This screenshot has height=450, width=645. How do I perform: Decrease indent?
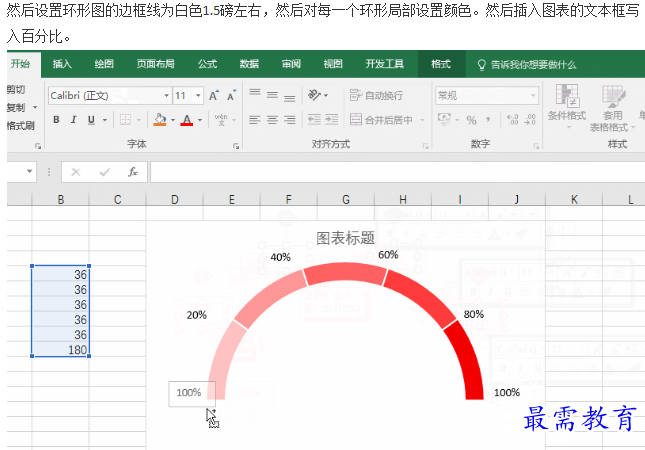[315, 120]
